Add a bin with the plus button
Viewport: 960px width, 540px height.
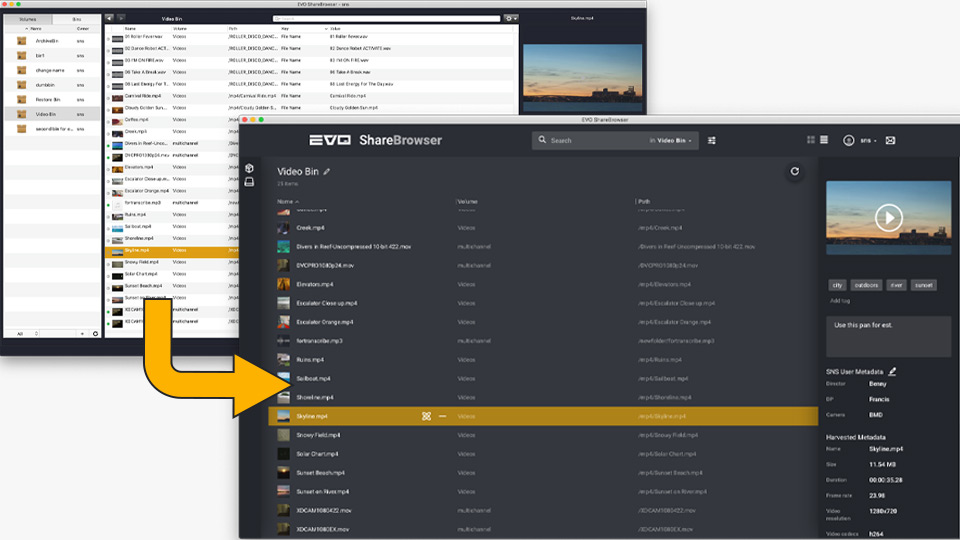[x=82, y=334]
